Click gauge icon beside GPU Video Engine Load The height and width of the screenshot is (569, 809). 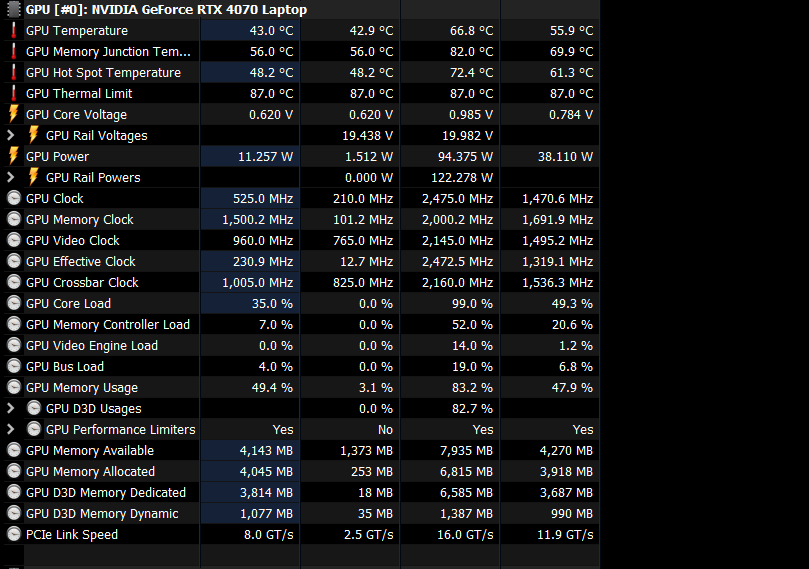pos(14,346)
